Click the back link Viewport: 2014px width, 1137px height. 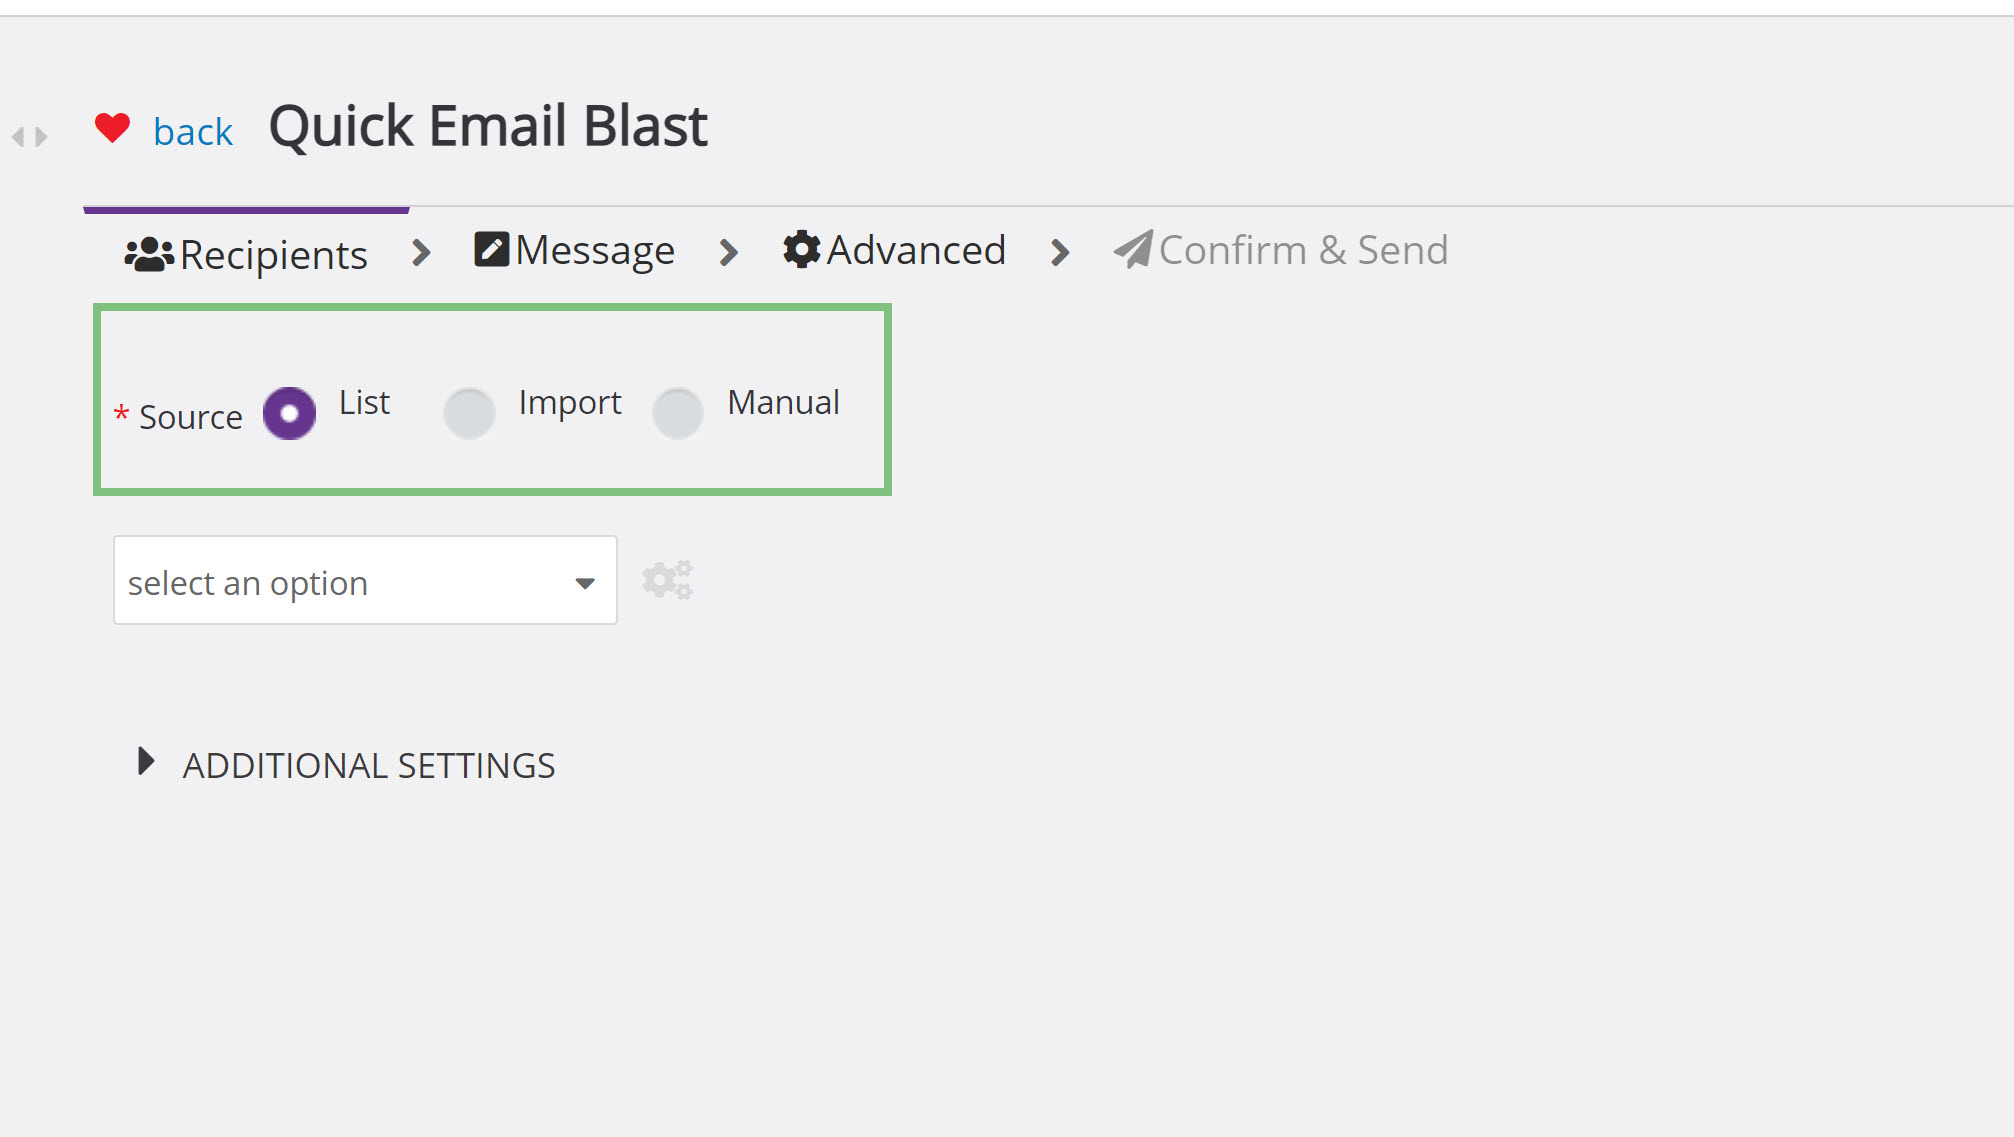tap(193, 131)
